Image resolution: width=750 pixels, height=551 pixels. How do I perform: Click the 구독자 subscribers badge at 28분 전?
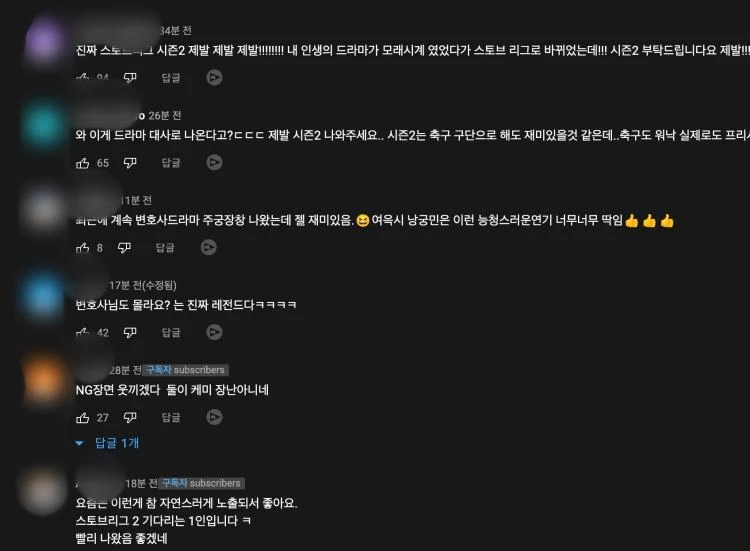[186, 370]
